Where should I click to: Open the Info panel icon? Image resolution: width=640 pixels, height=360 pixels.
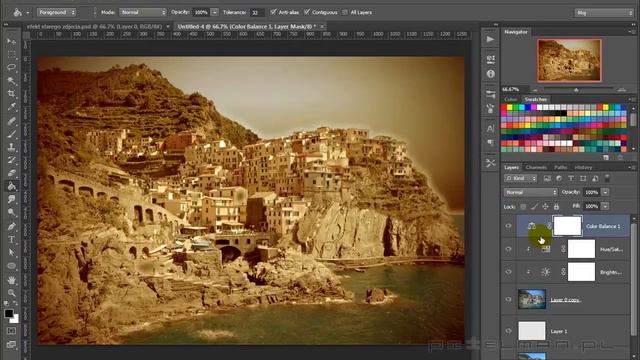tap(491, 74)
